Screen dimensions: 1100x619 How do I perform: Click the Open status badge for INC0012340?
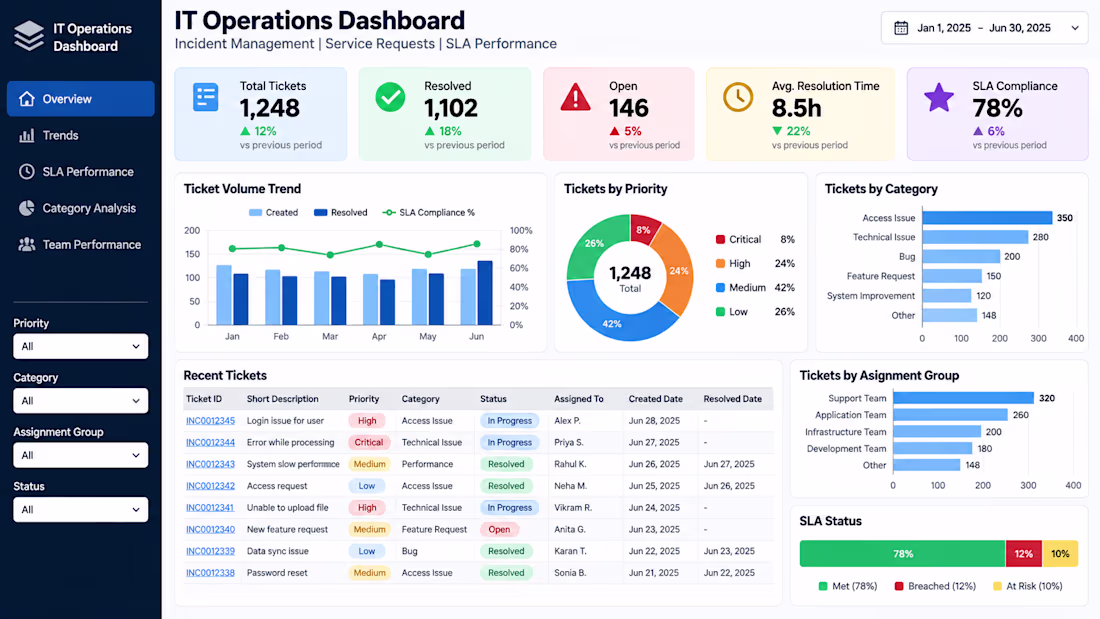499,529
